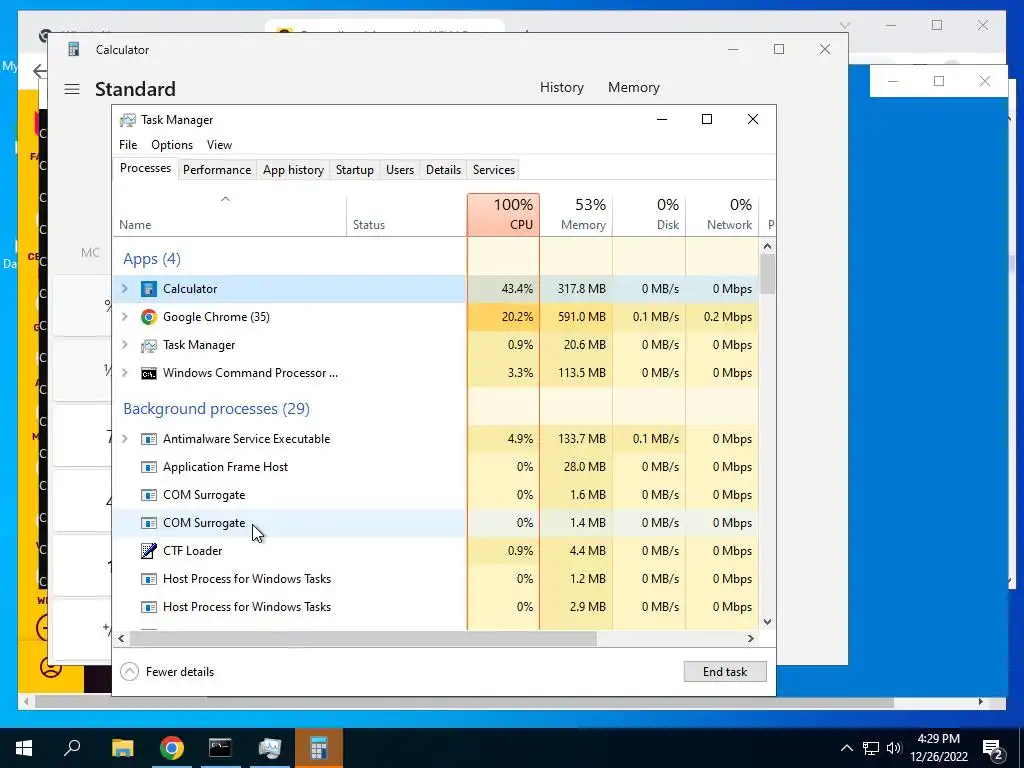The width and height of the screenshot is (1024, 768).
Task: Click the Apps (4) group heading
Action: 152,259
